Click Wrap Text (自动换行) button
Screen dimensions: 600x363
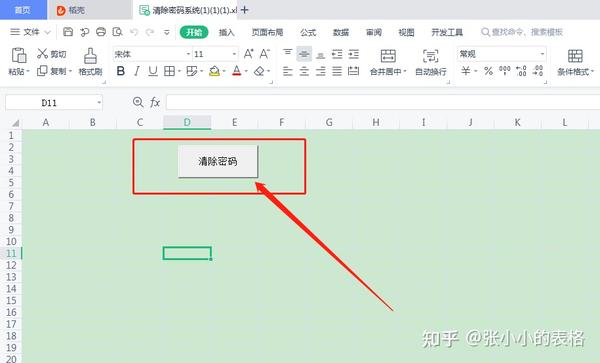point(431,62)
